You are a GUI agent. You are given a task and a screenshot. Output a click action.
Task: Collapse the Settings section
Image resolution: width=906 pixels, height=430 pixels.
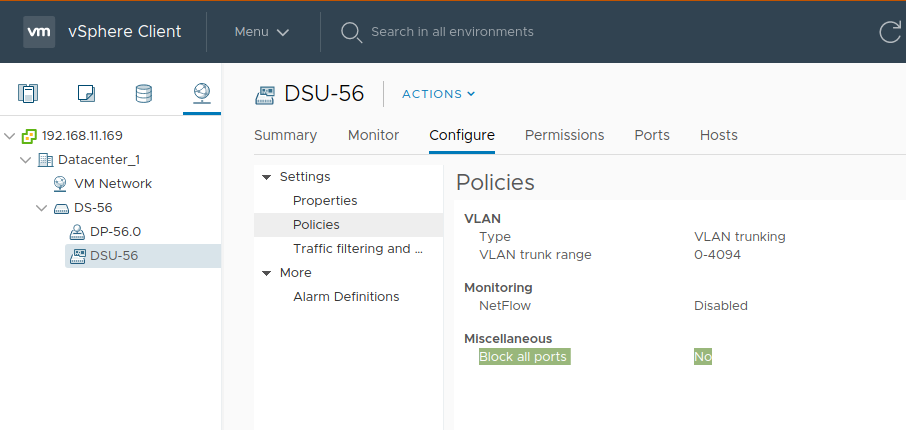266,177
